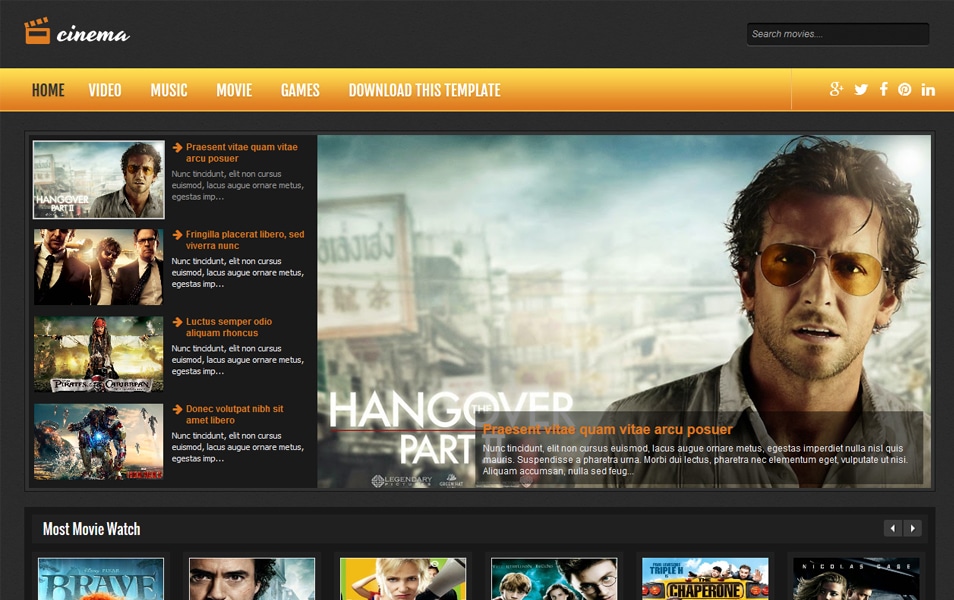Open the Brave movie poster
The width and height of the screenshot is (954, 600).
(x=101, y=579)
